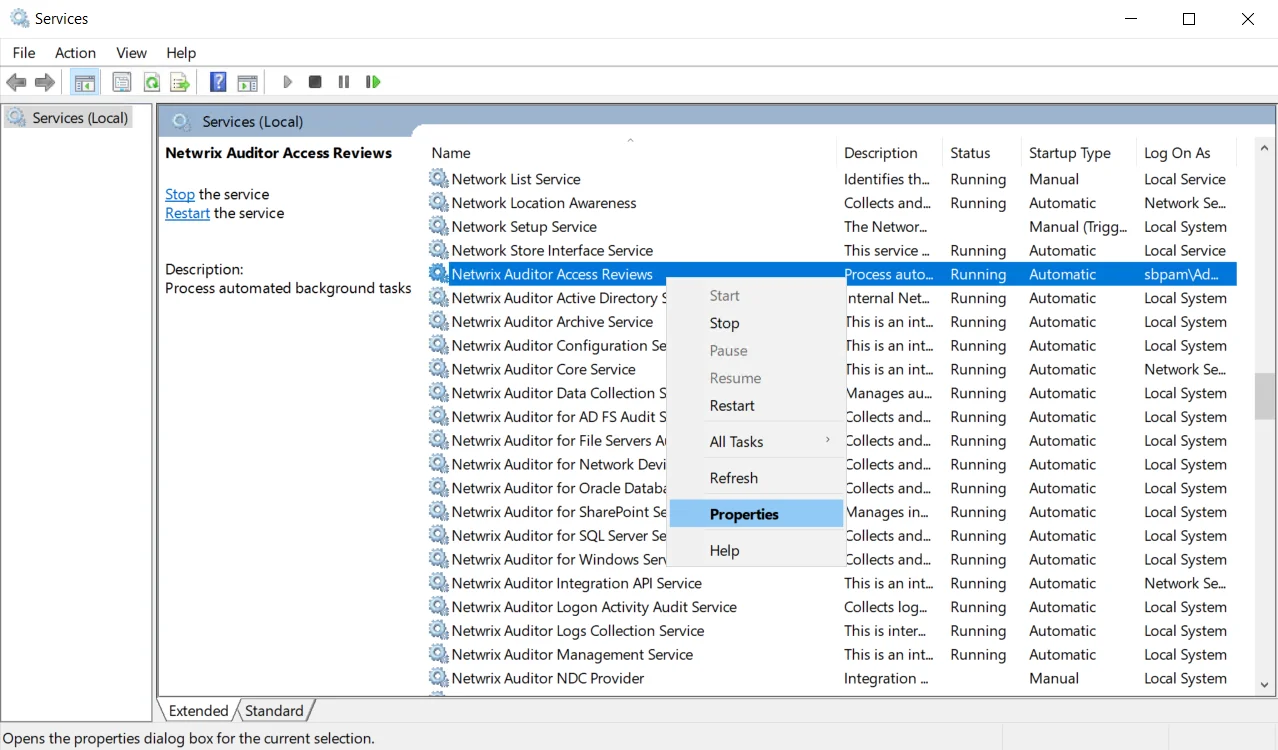Image resolution: width=1278 pixels, height=750 pixels.
Task: Switch to the Standard tab
Action: click(274, 710)
